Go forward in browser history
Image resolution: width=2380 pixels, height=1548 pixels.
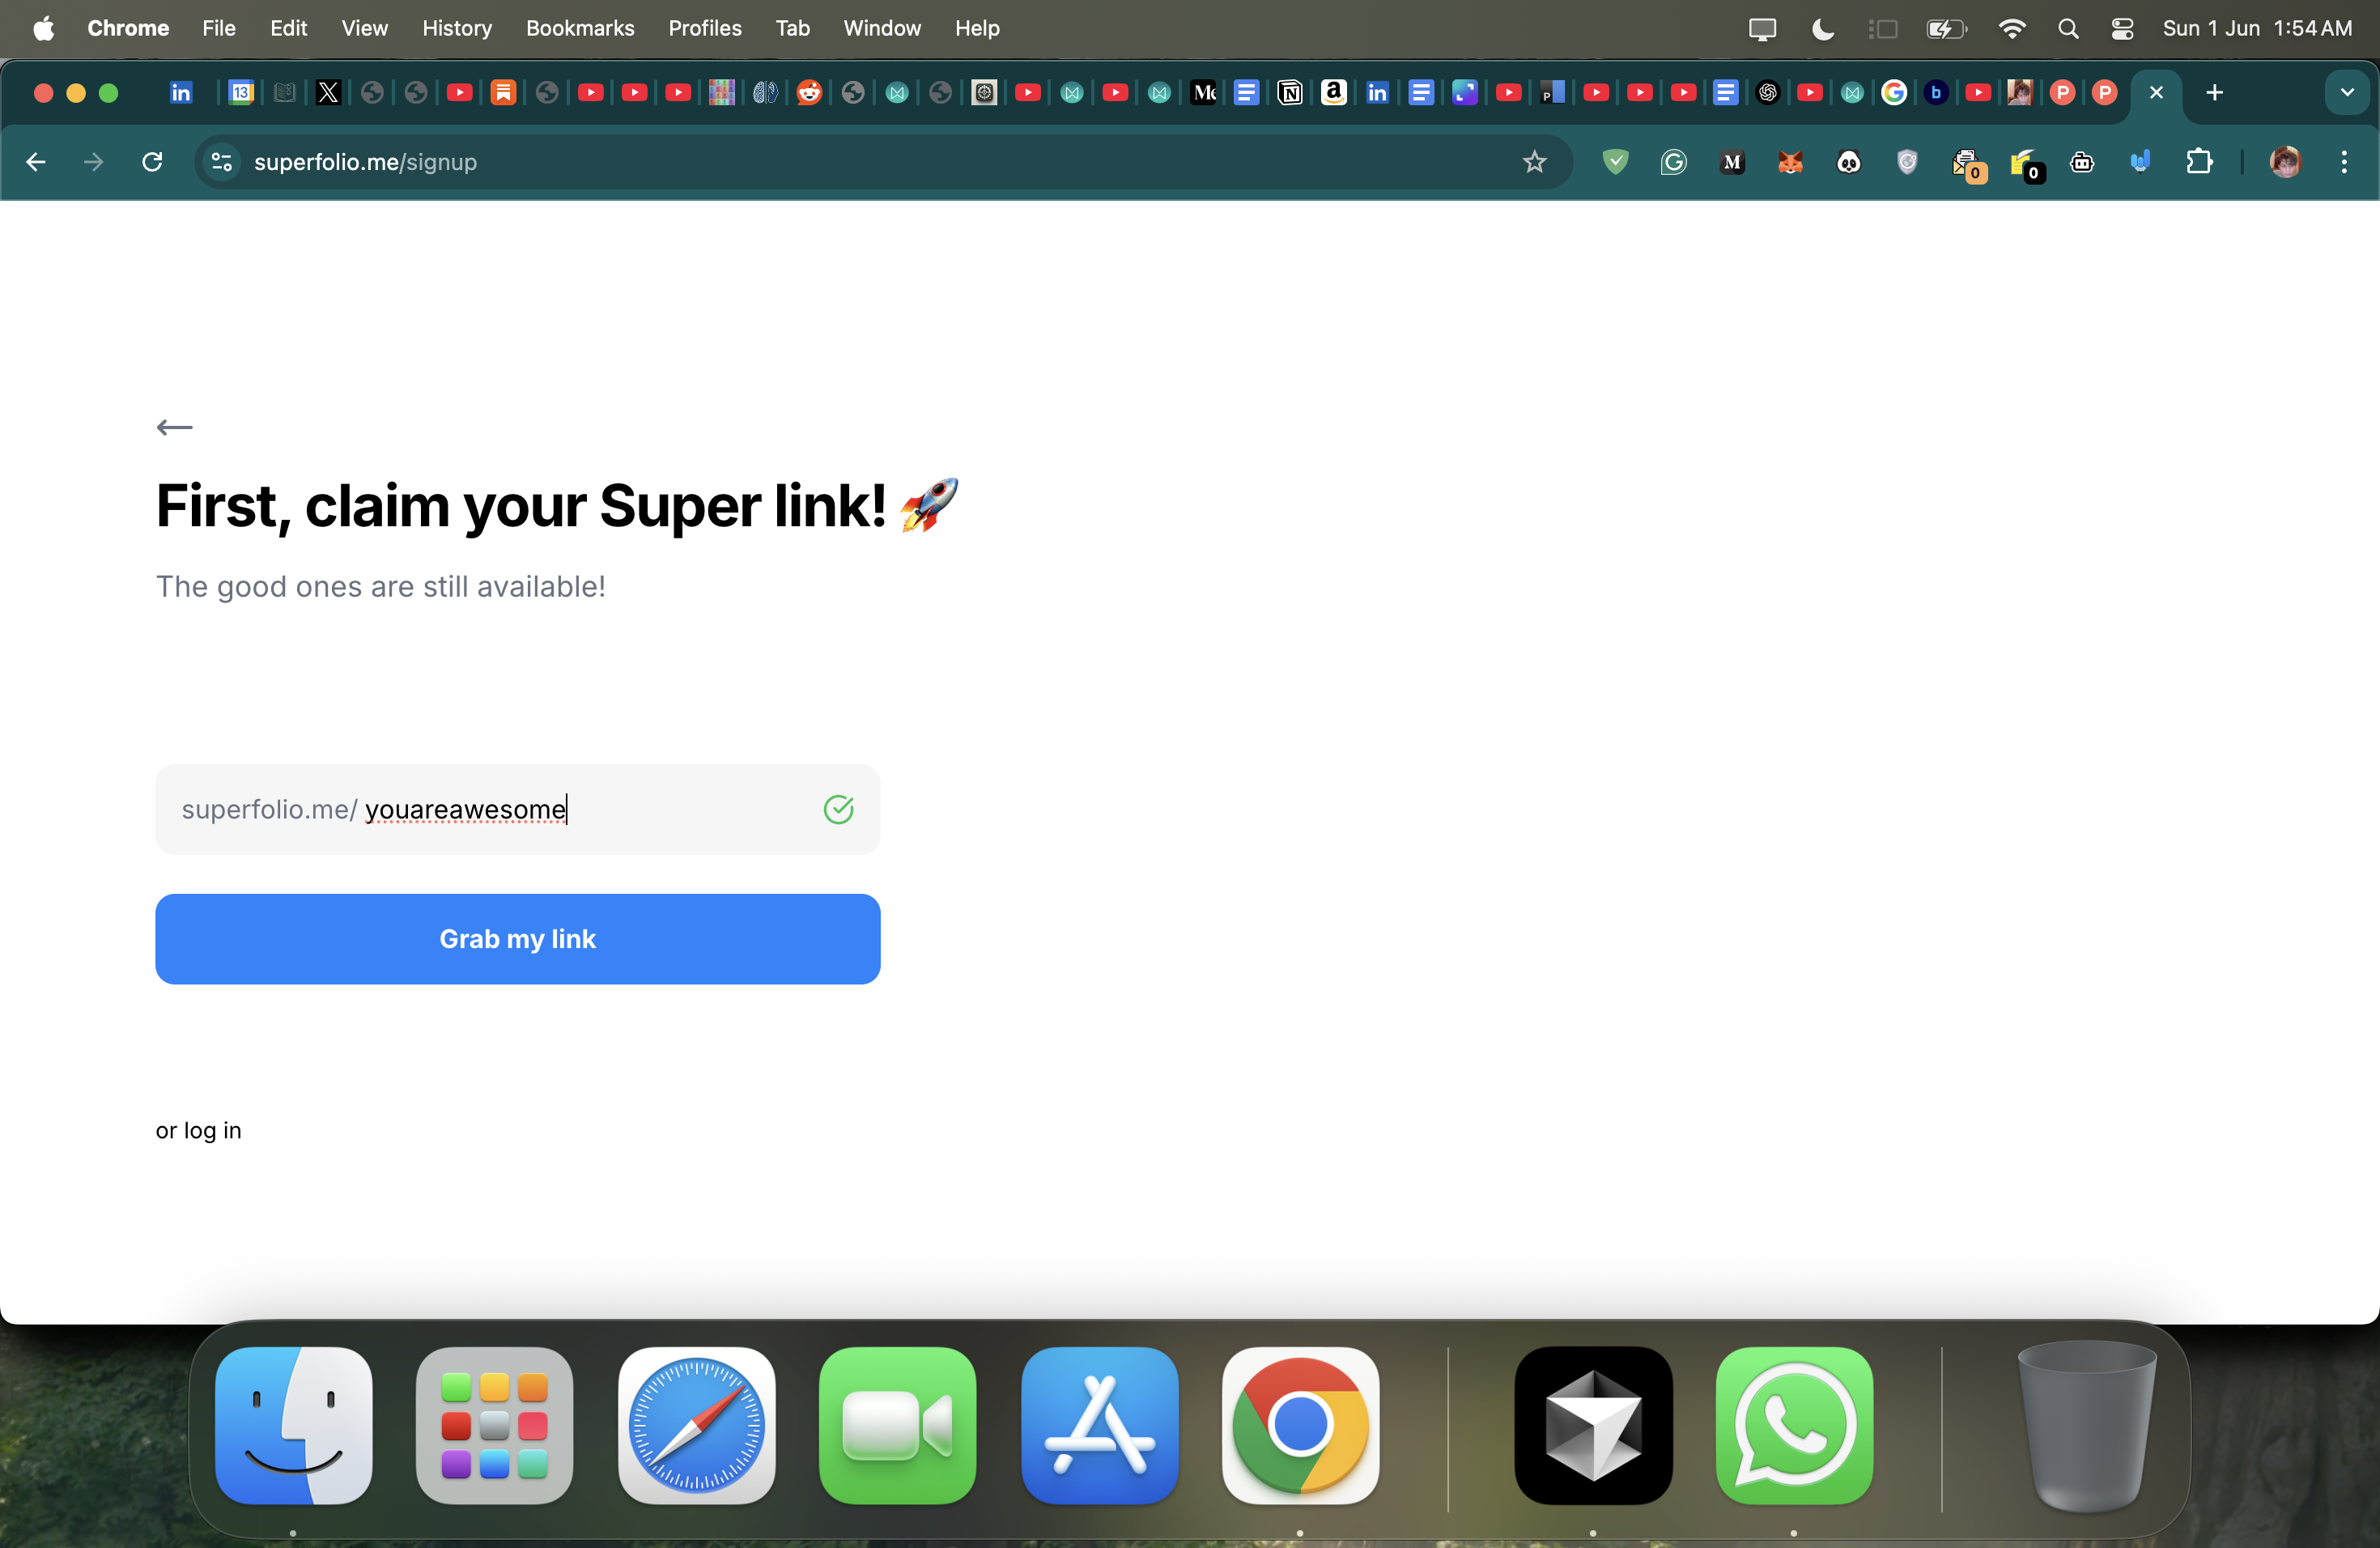click(x=94, y=162)
